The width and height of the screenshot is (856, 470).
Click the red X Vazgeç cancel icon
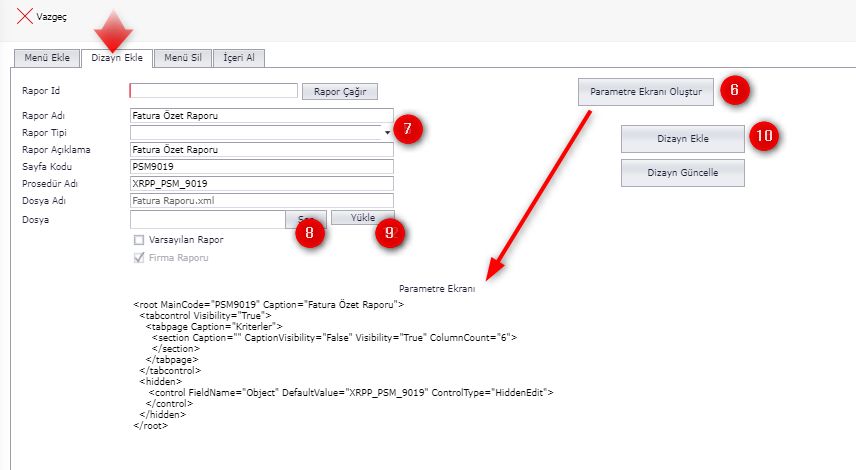[x=25, y=17]
